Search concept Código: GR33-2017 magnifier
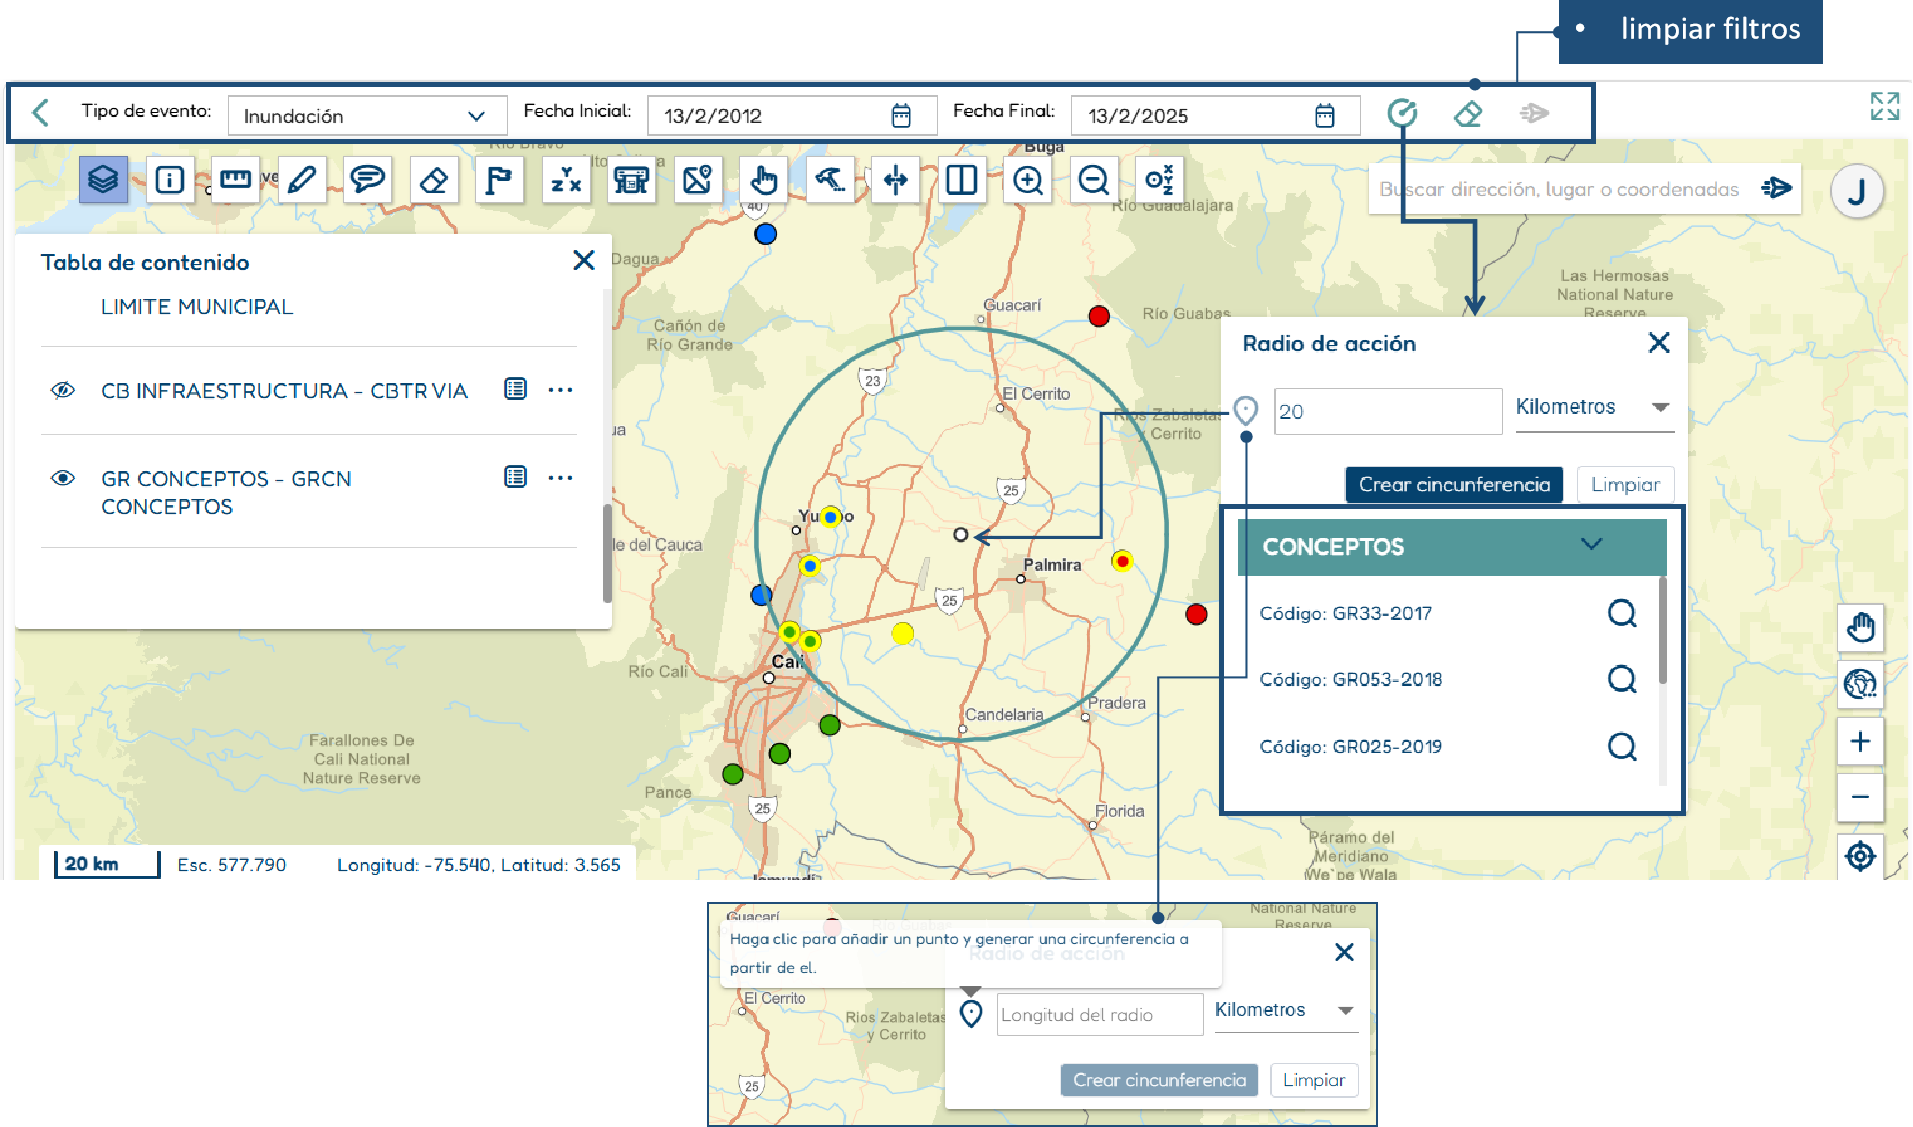The width and height of the screenshot is (1913, 1127). pyautogui.click(x=1622, y=613)
